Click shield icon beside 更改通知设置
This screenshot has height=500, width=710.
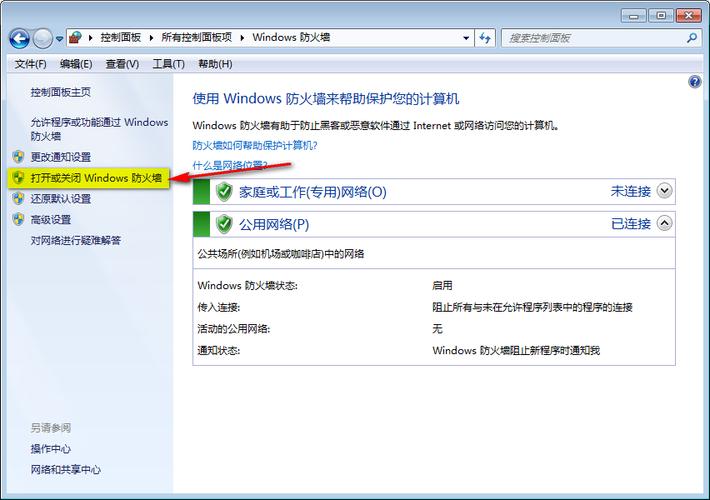pyautogui.click(x=18, y=157)
